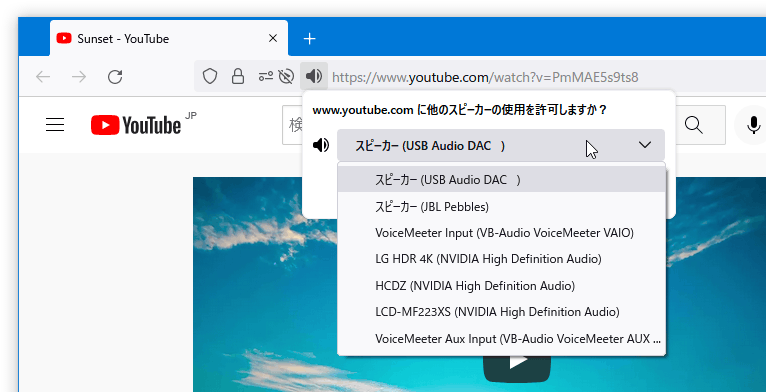Click the browser back arrow
The width and height of the screenshot is (766, 392).
[43, 77]
